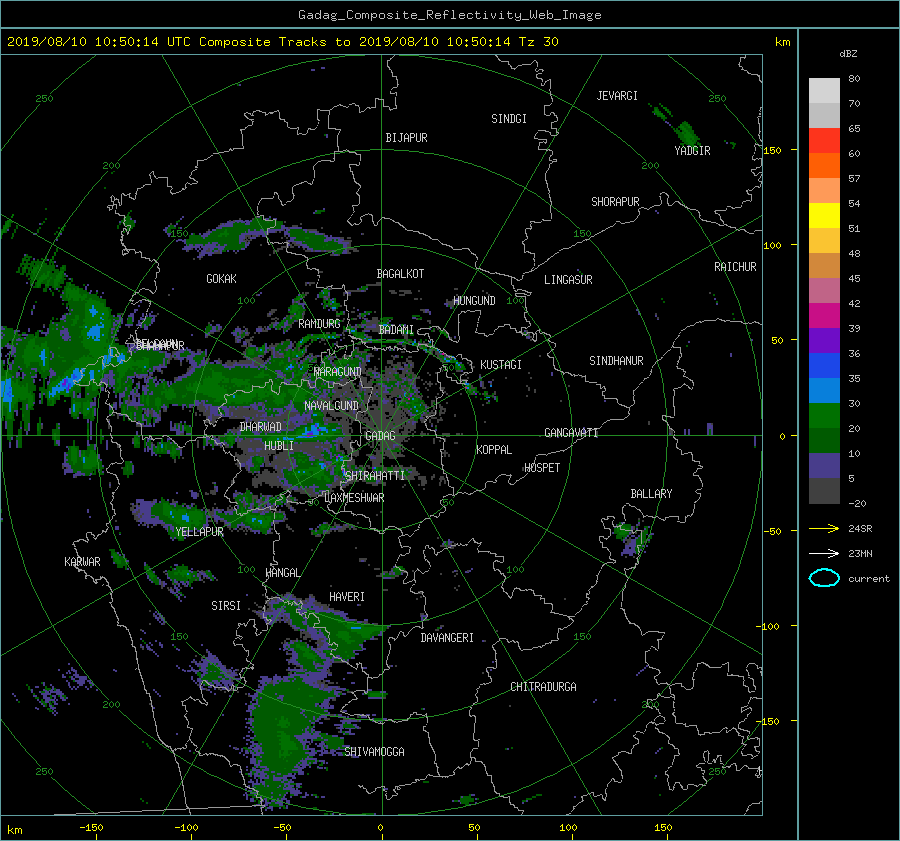
Task: Click the KOPPAL label
Action: coord(494,450)
